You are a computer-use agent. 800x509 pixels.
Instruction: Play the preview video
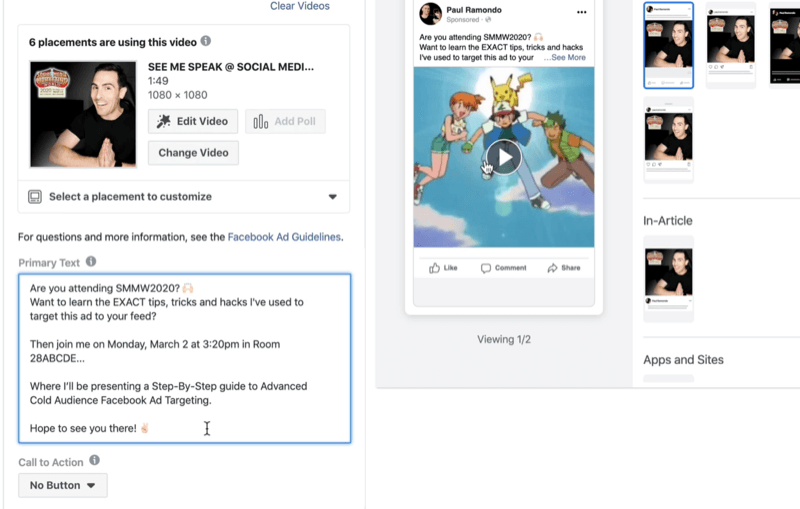(x=504, y=157)
